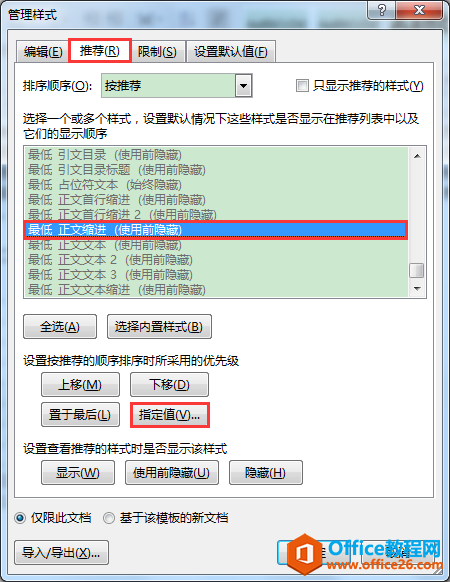Click the help question mark icon
The width and height of the screenshot is (450, 582).
[381, 10]
